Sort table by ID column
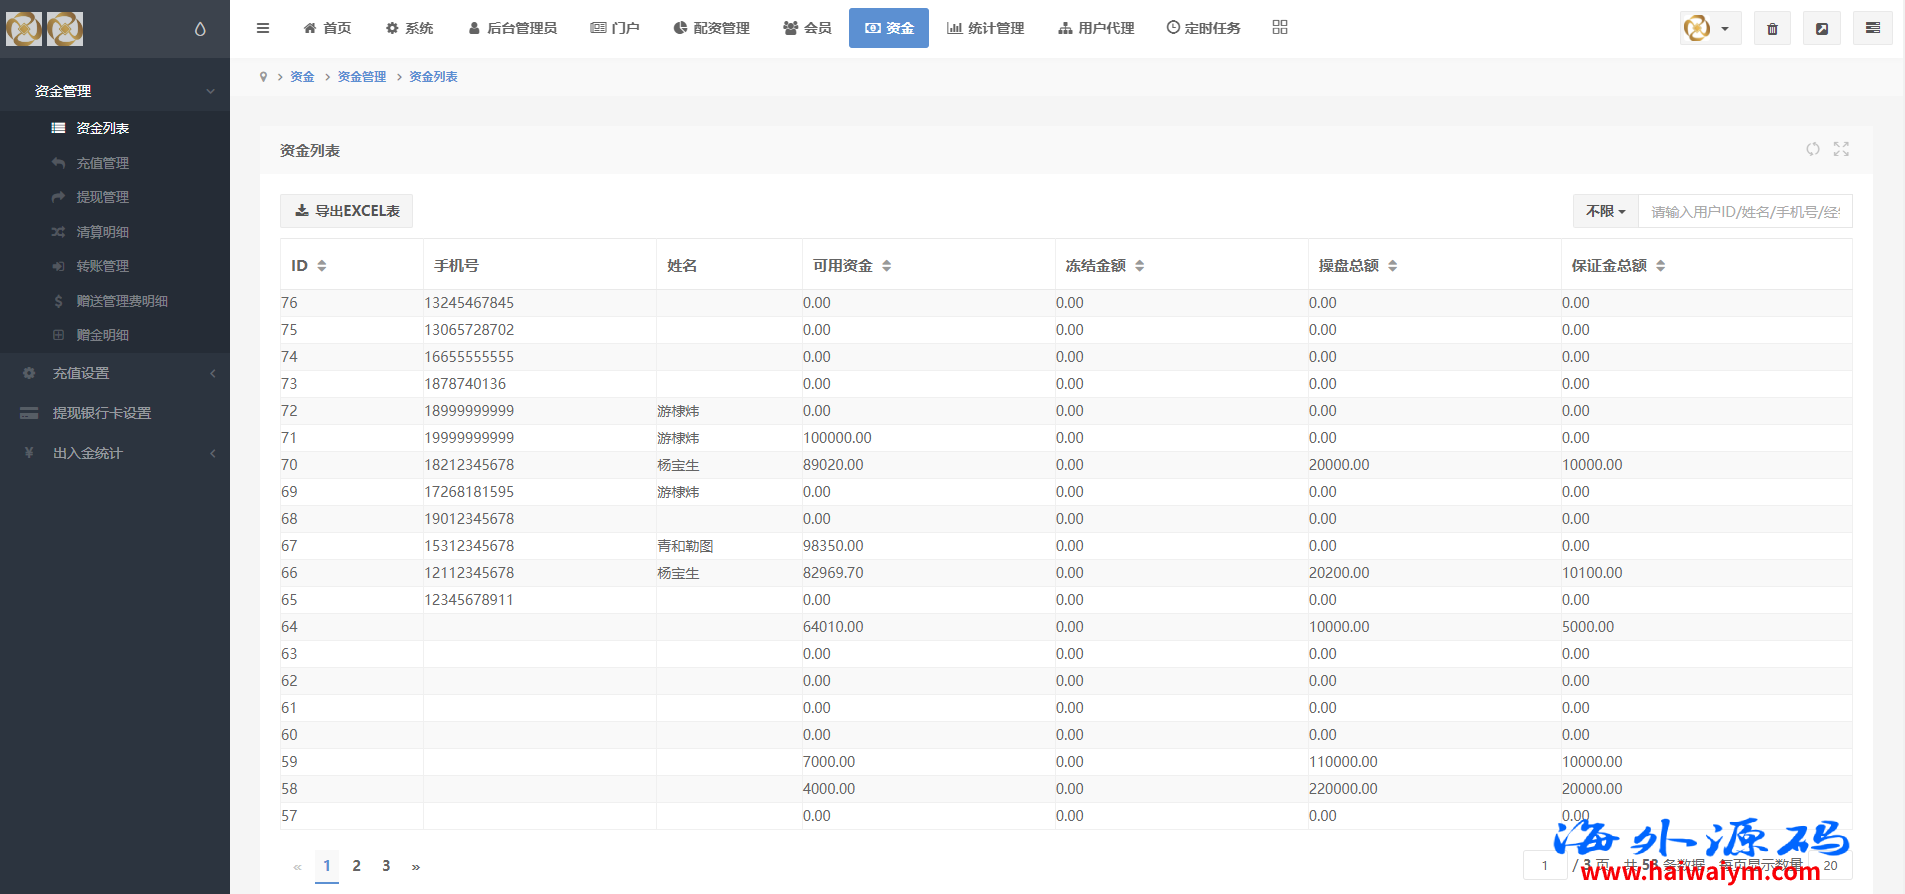1905x894 pixels. [x=321, y=266]
